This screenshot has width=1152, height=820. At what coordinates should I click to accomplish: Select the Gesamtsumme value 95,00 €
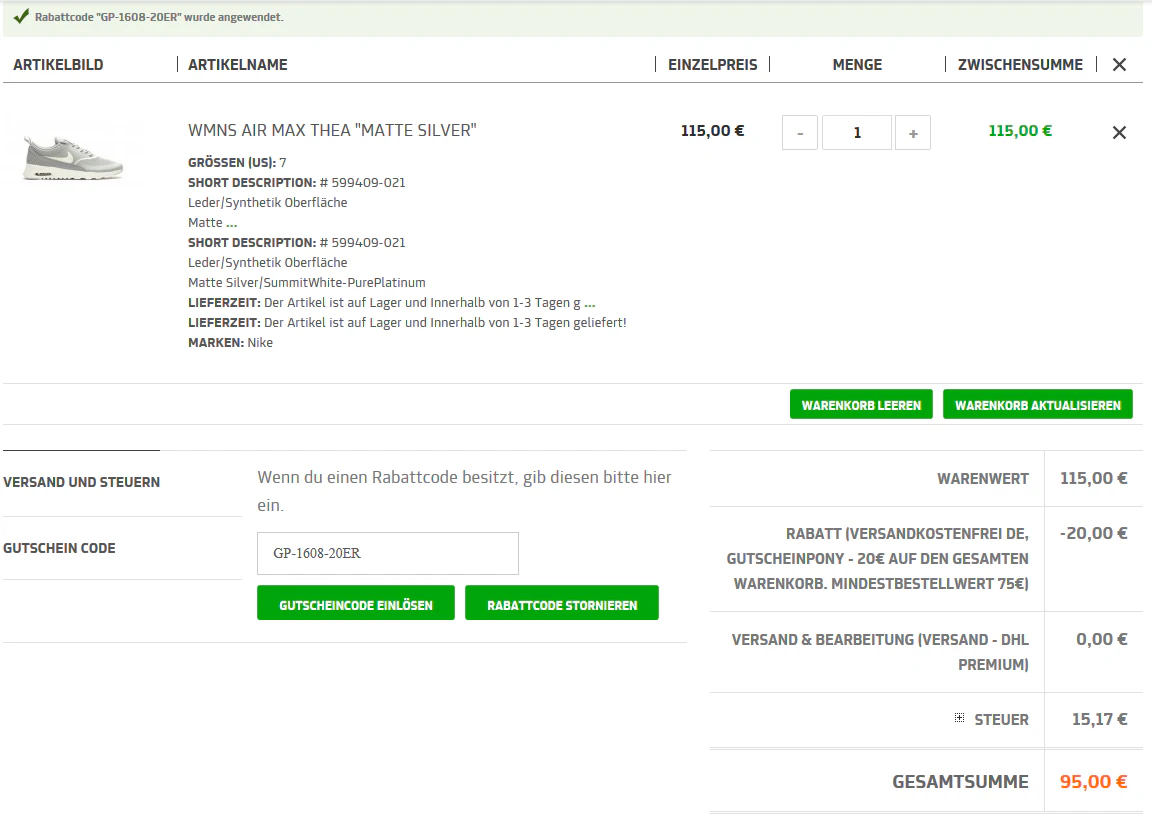click(x=1093, y=782)
